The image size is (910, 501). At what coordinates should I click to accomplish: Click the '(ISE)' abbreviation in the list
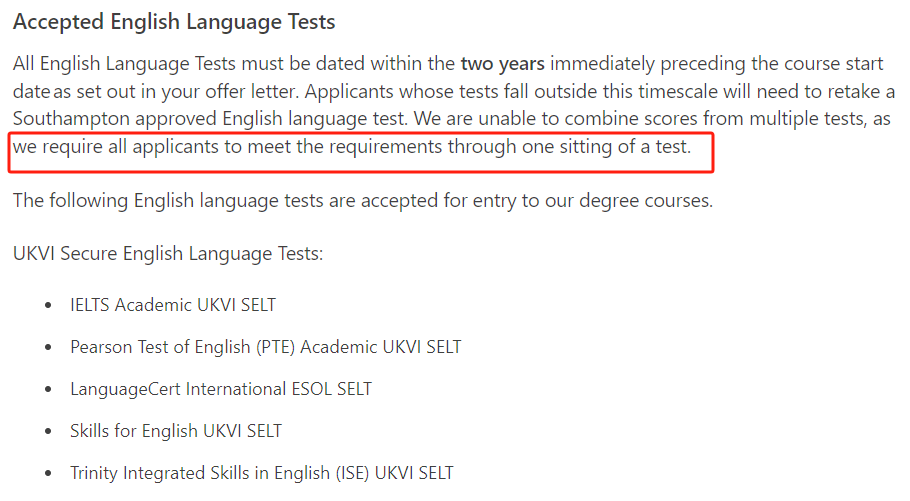click(353, 473)
